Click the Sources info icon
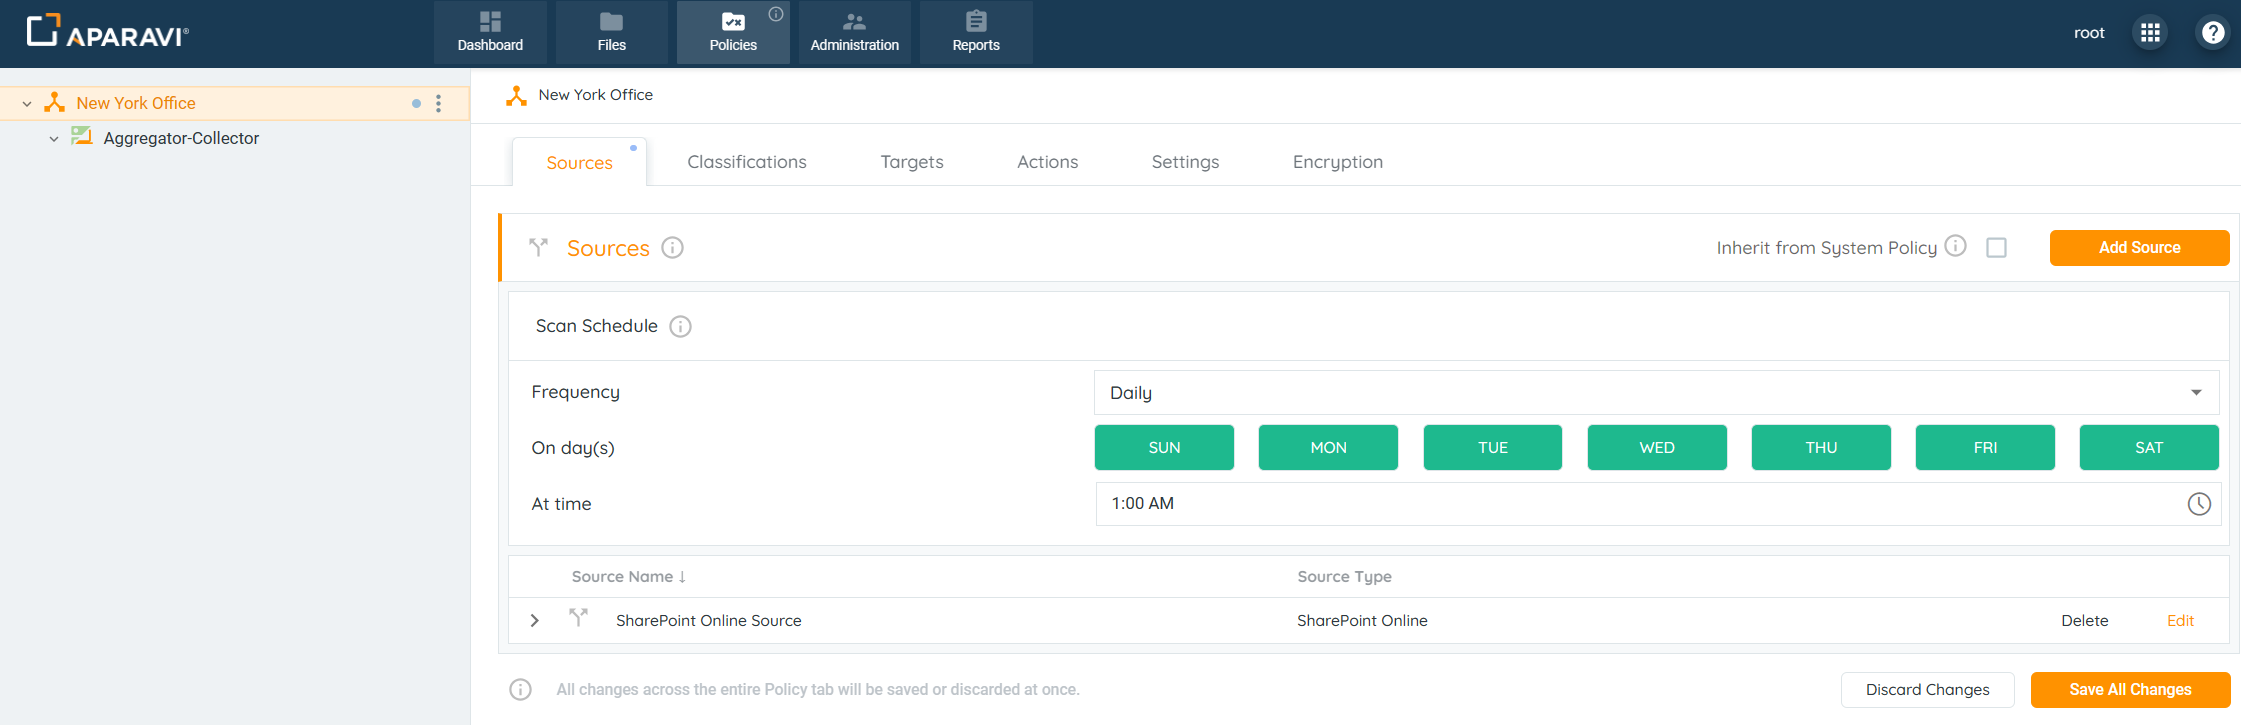The width and height of the screenshot is (2241, 725). click(x=673, y=248)
